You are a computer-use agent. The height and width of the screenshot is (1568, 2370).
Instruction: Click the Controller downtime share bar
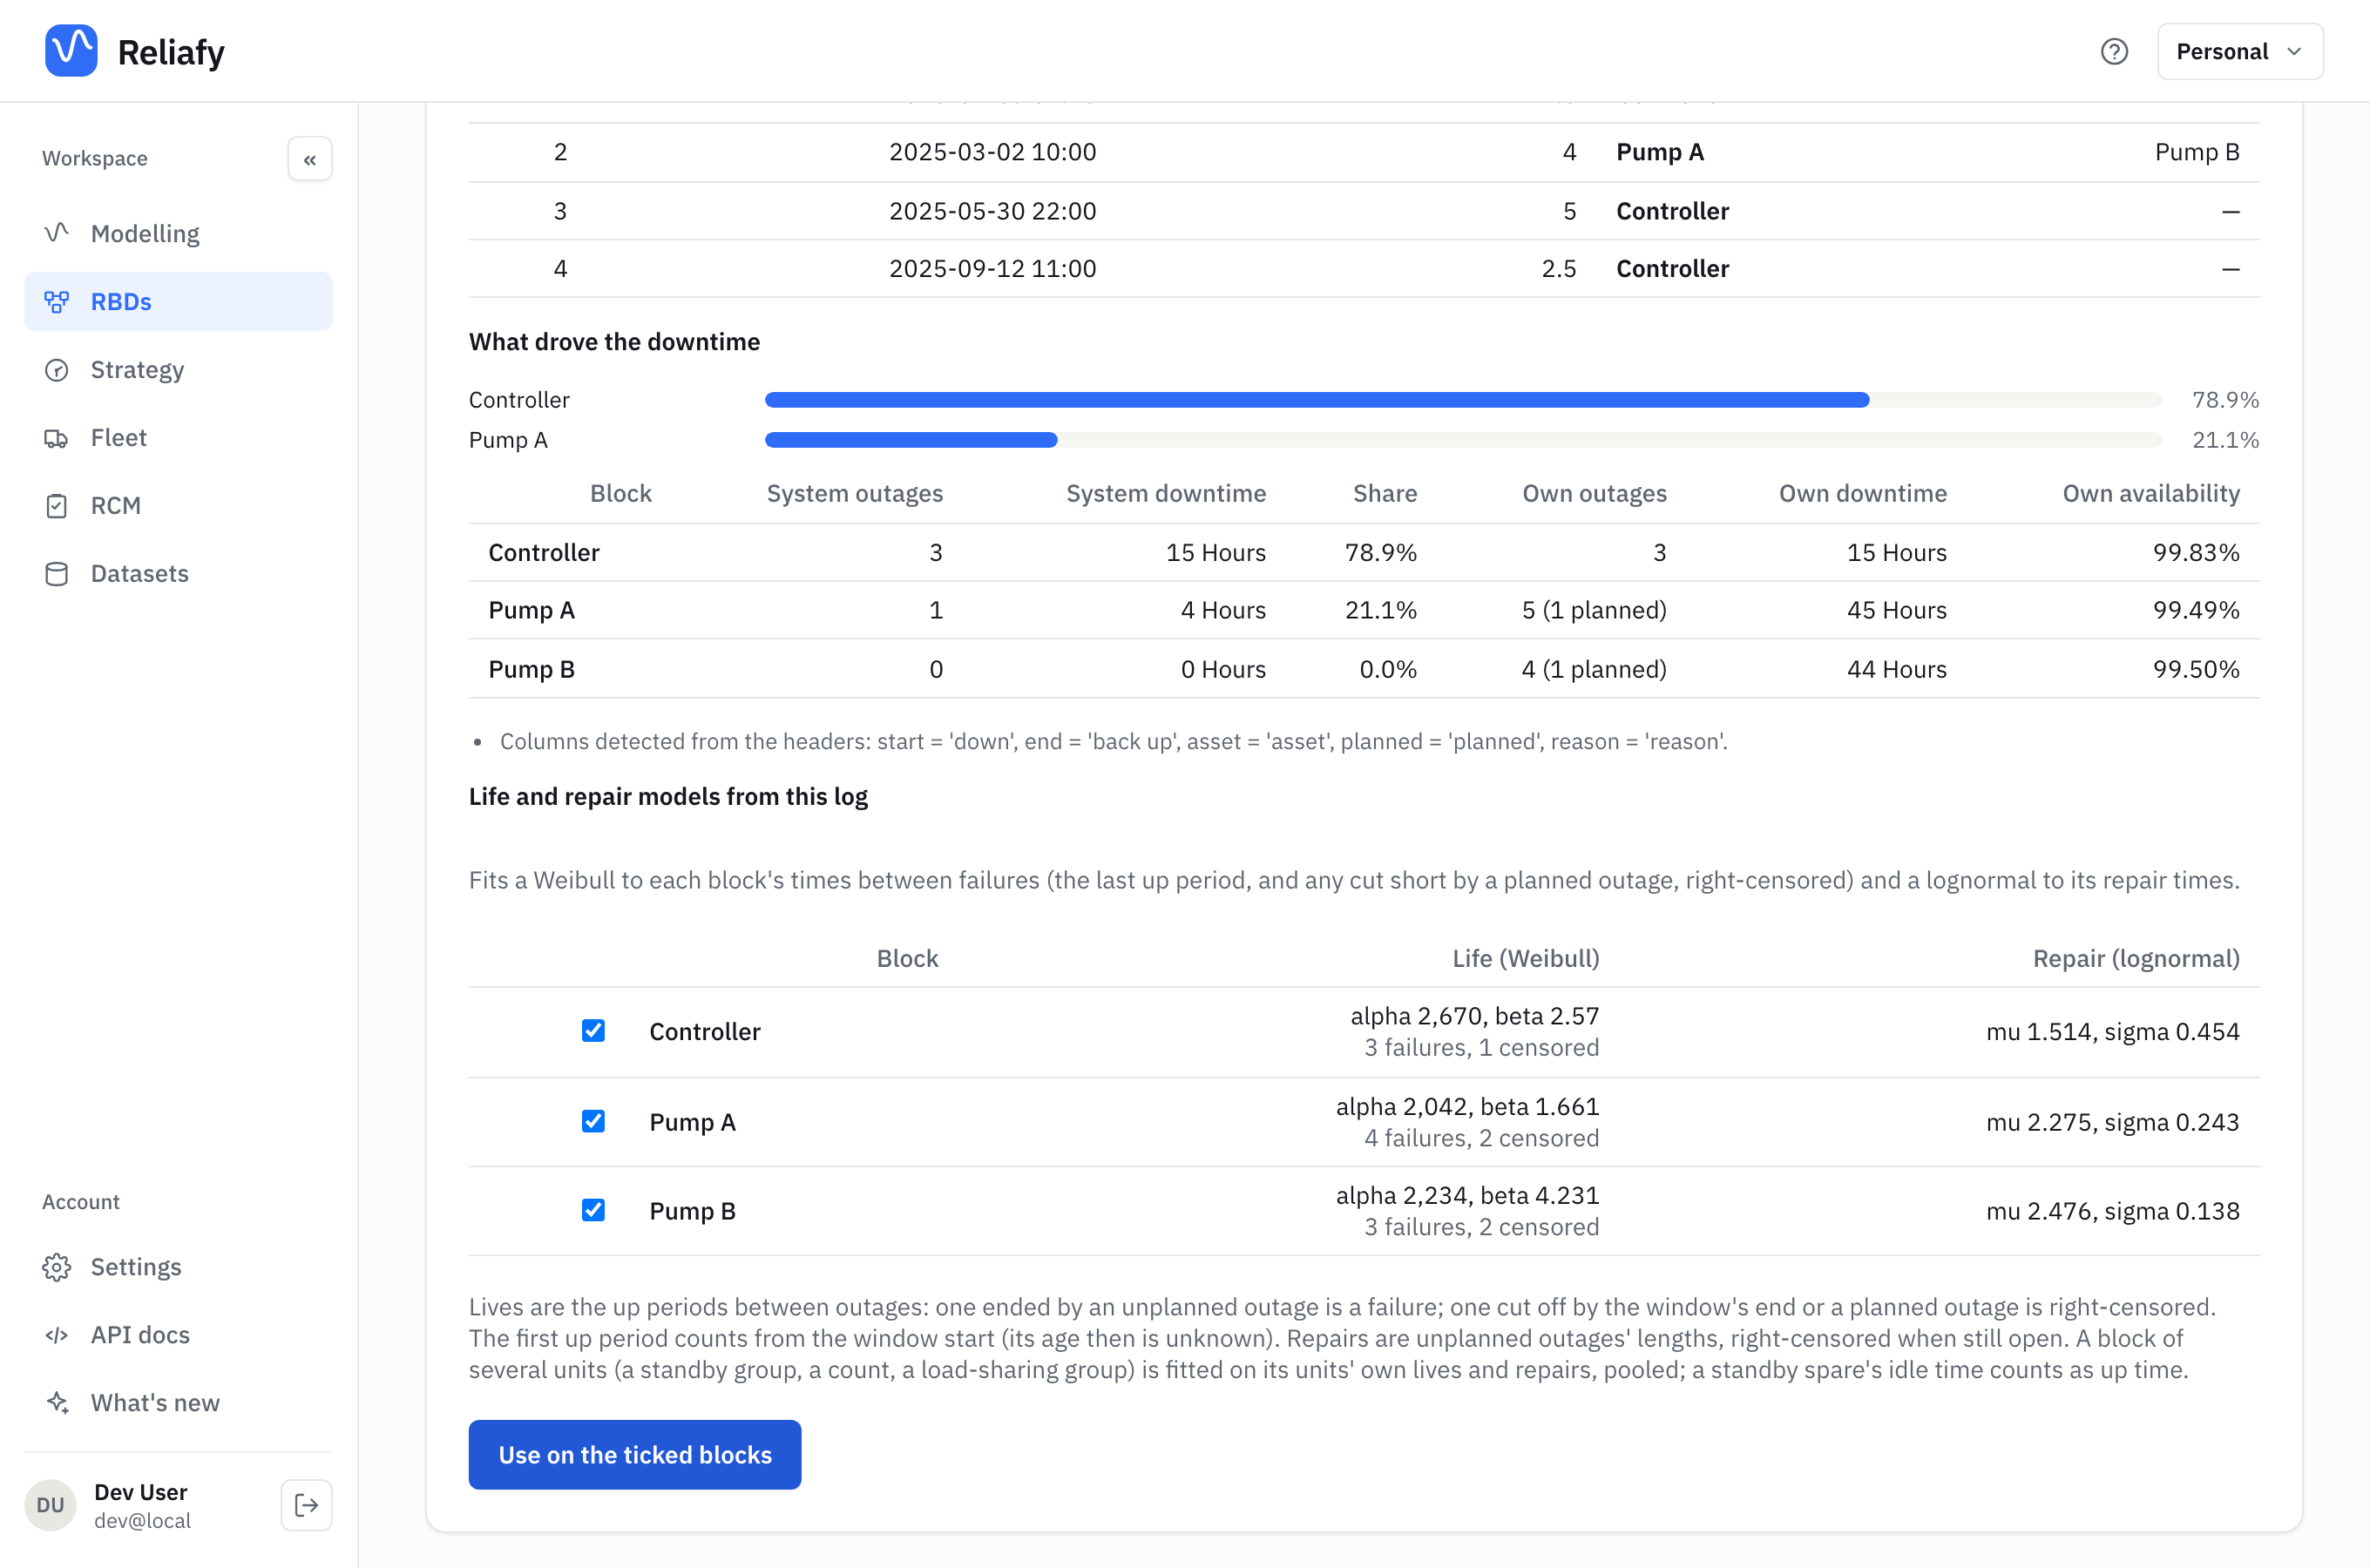1463,400
